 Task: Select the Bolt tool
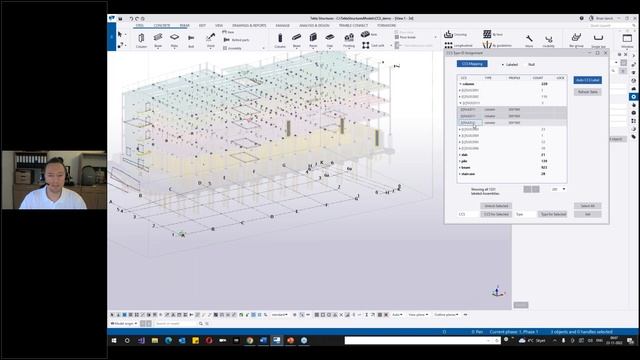[191, 40]
